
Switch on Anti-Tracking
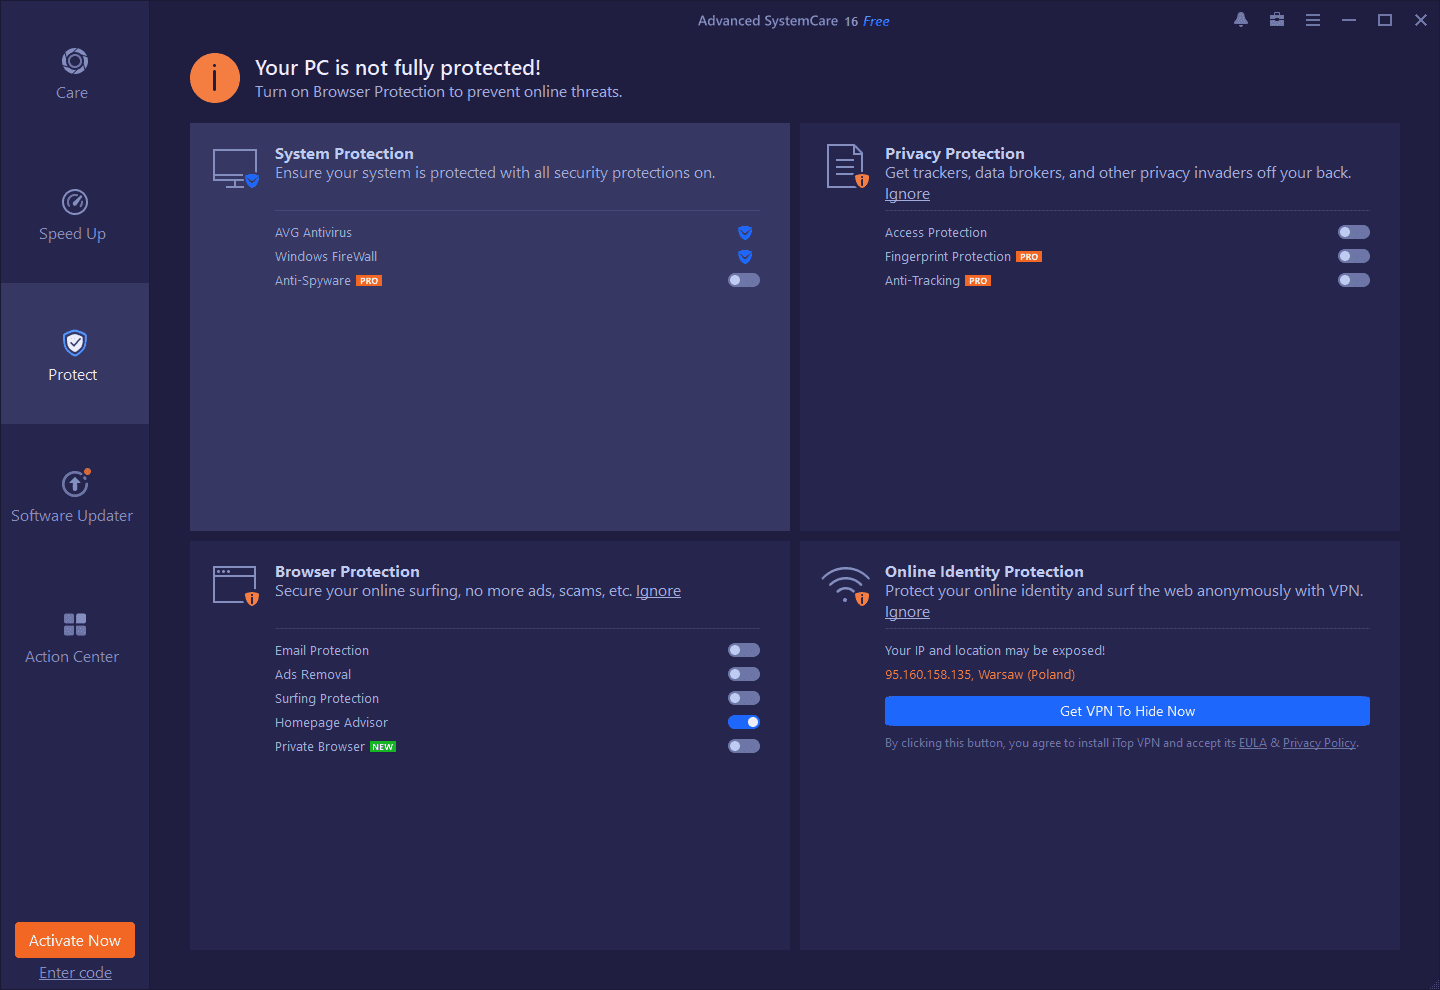click(1354, 280)
